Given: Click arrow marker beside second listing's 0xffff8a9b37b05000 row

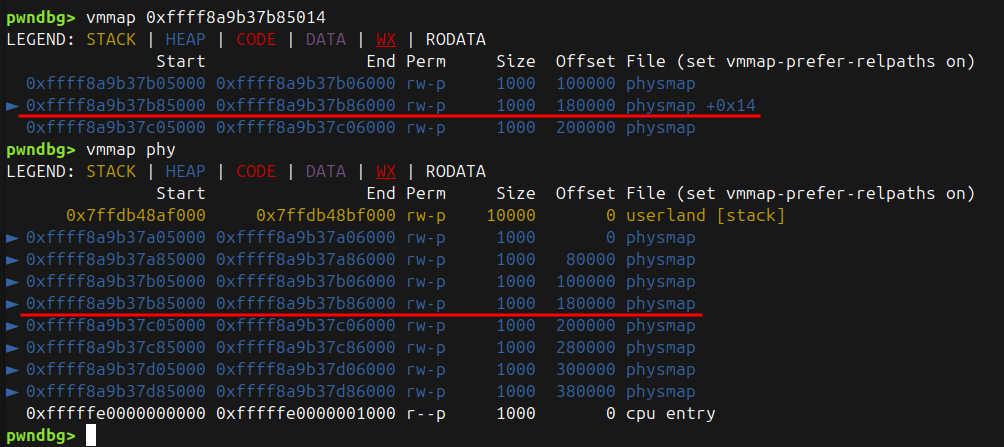Looking at the screenshot, I should click(13, 282).
